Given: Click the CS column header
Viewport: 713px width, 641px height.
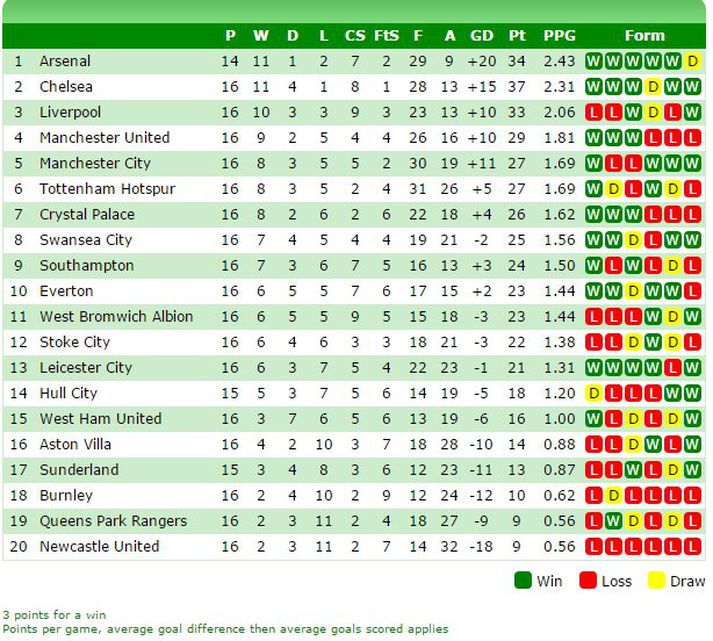Looking at the screenshot, I should 355,36.
